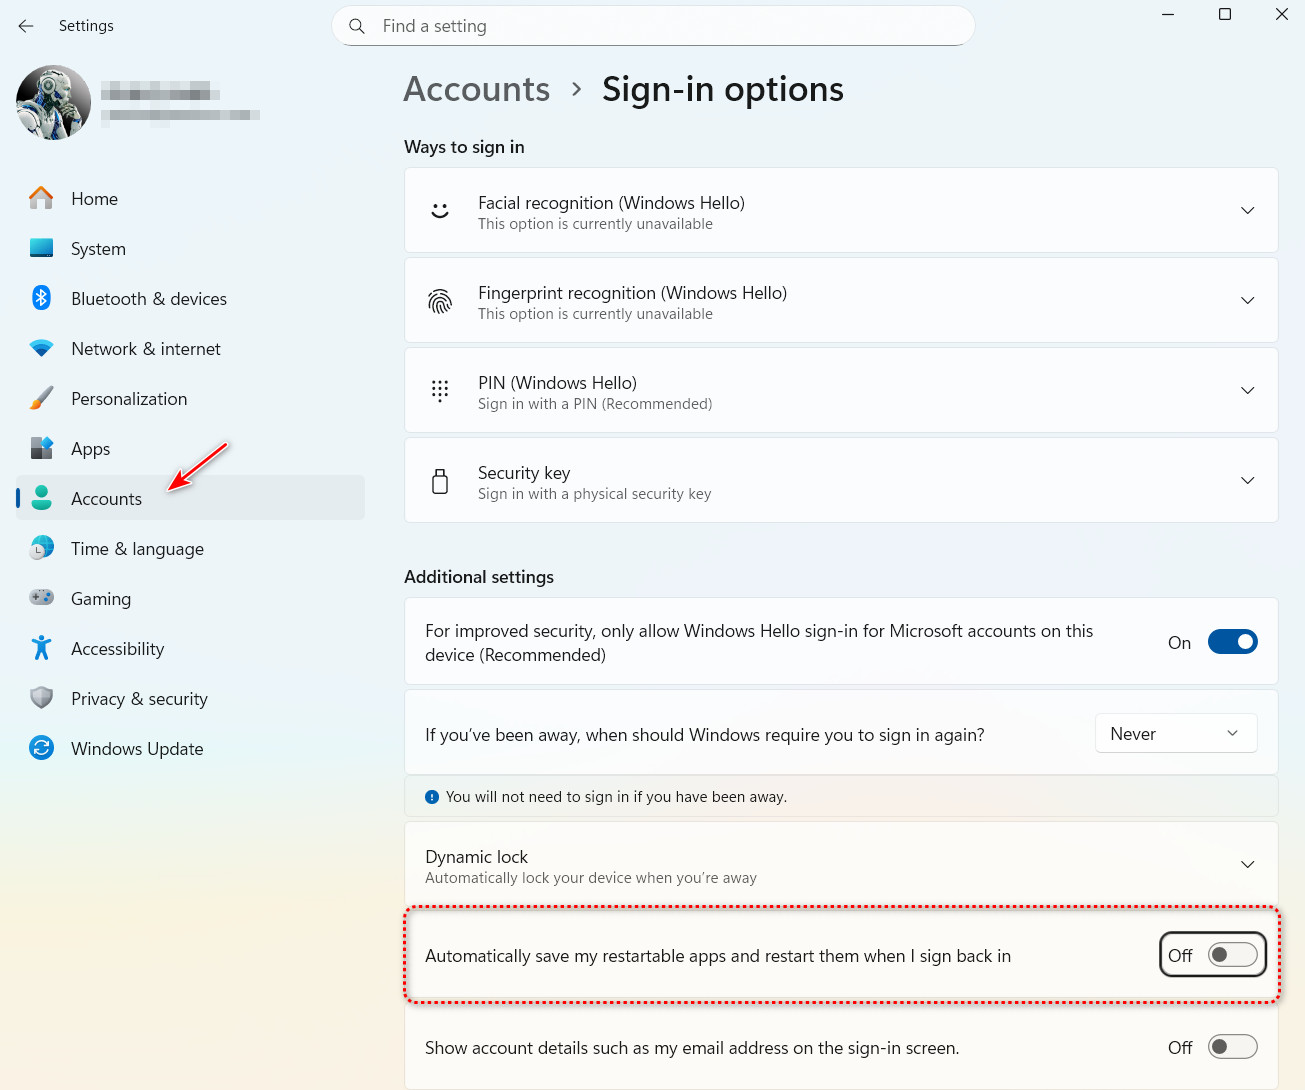This screenshot has width=1305, height=1090.
Task: Click the user profile picture
Action: pyautogui.click(x=54, y=102)
